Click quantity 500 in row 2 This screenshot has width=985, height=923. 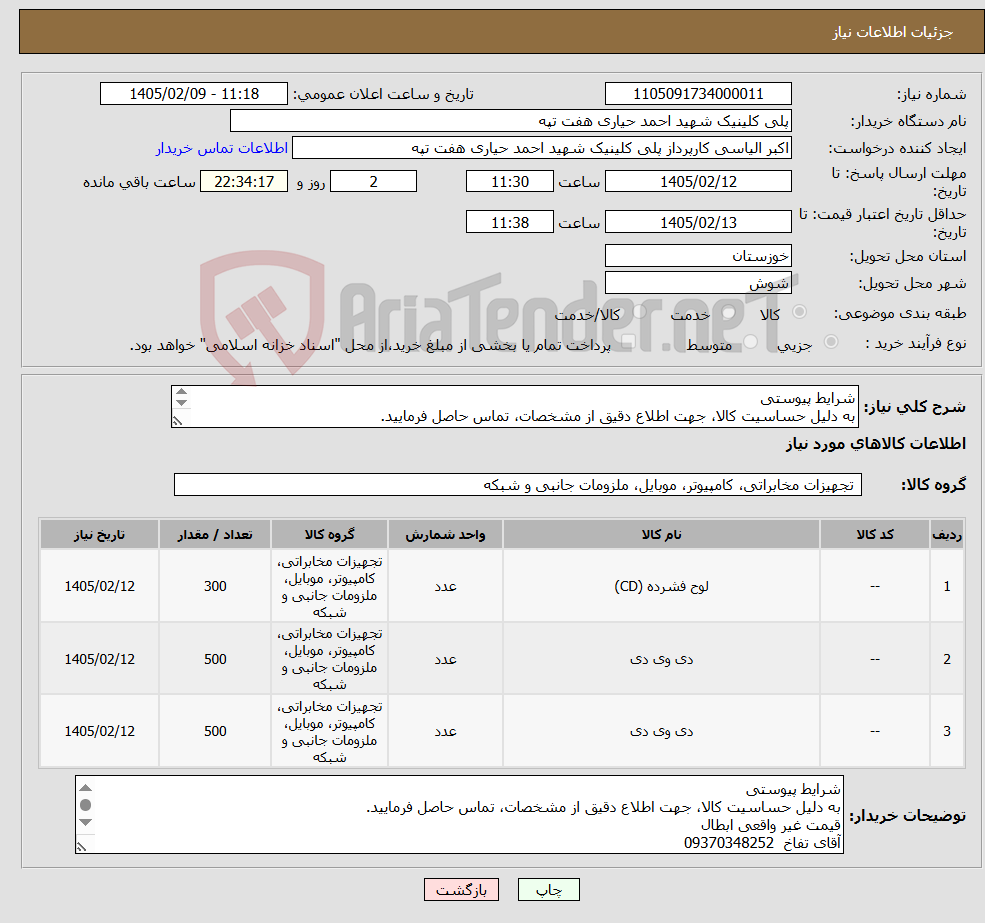[x=215, y=658]
